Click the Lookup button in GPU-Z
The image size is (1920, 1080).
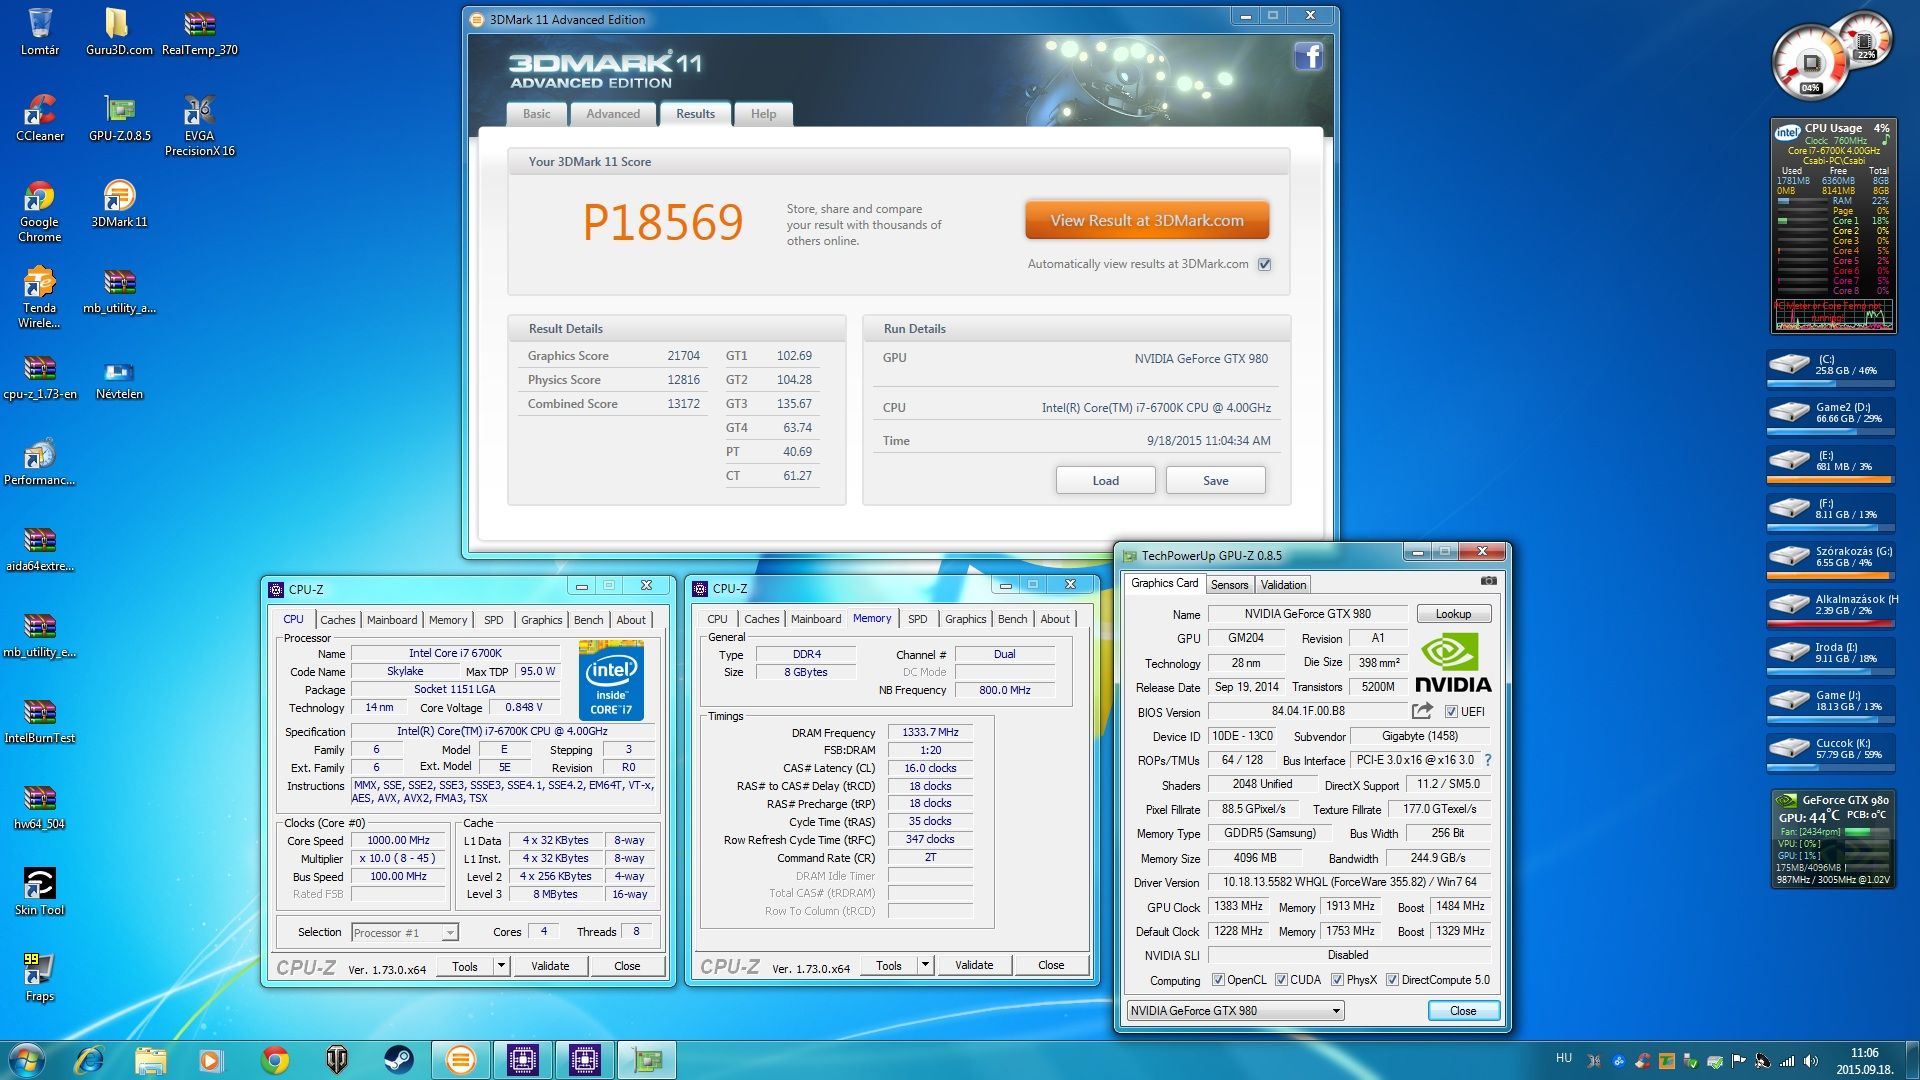(x=1452, y=614)
